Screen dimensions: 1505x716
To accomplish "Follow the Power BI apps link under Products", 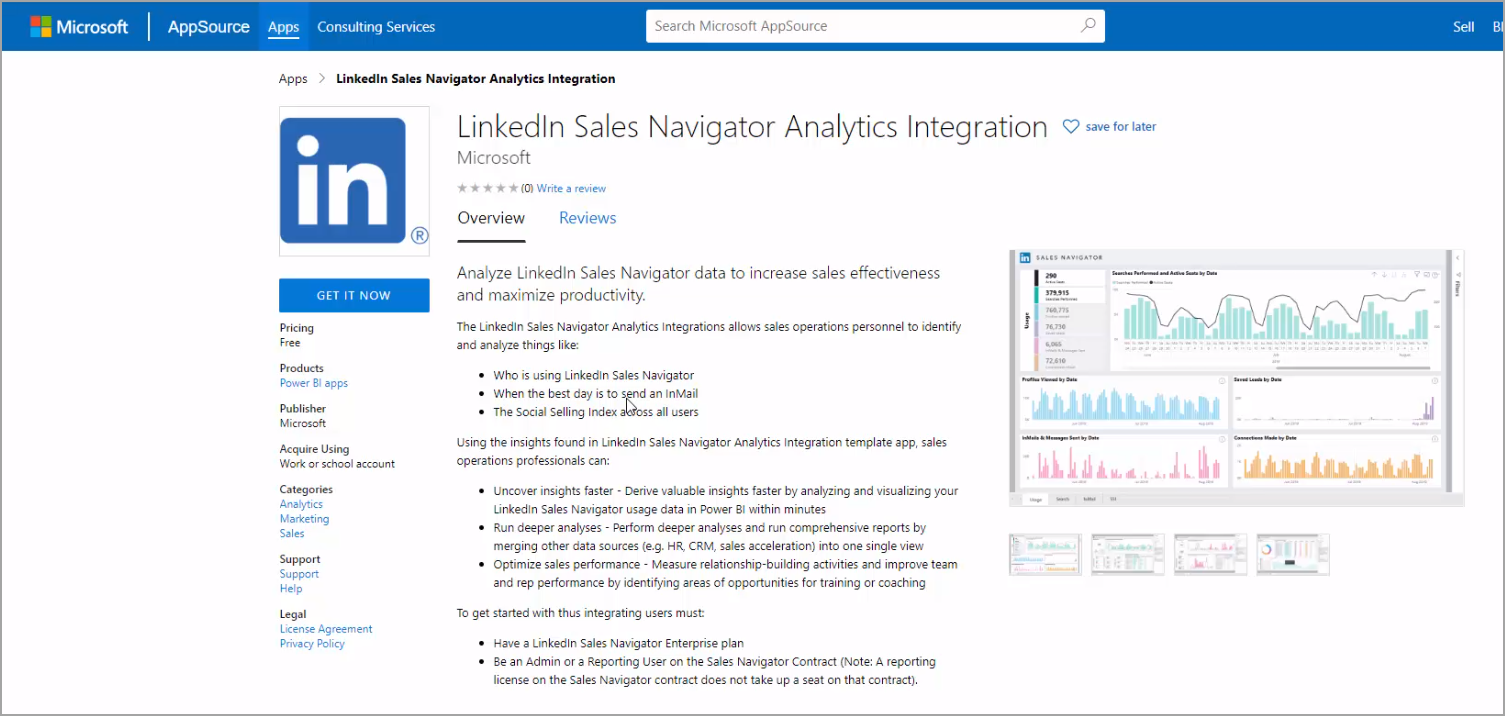I will [x=313, y=382].
